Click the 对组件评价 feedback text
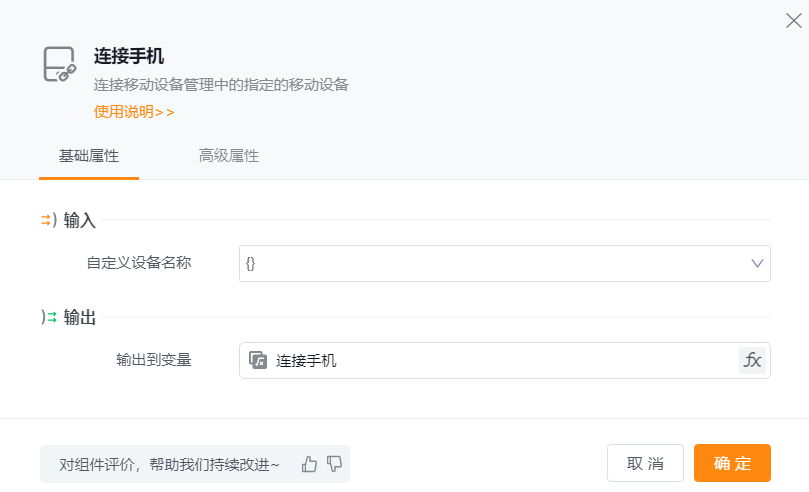The image size is (809, 492). tap(170, 464)
